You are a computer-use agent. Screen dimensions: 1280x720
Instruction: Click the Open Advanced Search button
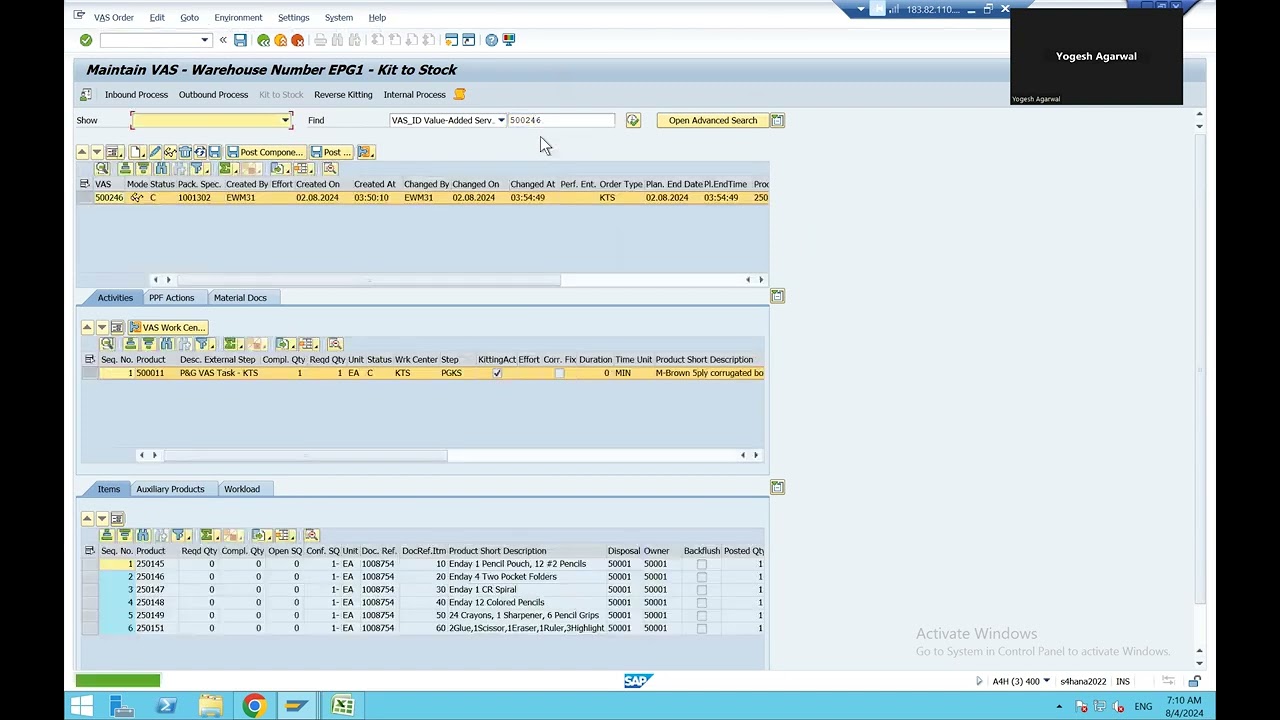click(x=713, y=120)
